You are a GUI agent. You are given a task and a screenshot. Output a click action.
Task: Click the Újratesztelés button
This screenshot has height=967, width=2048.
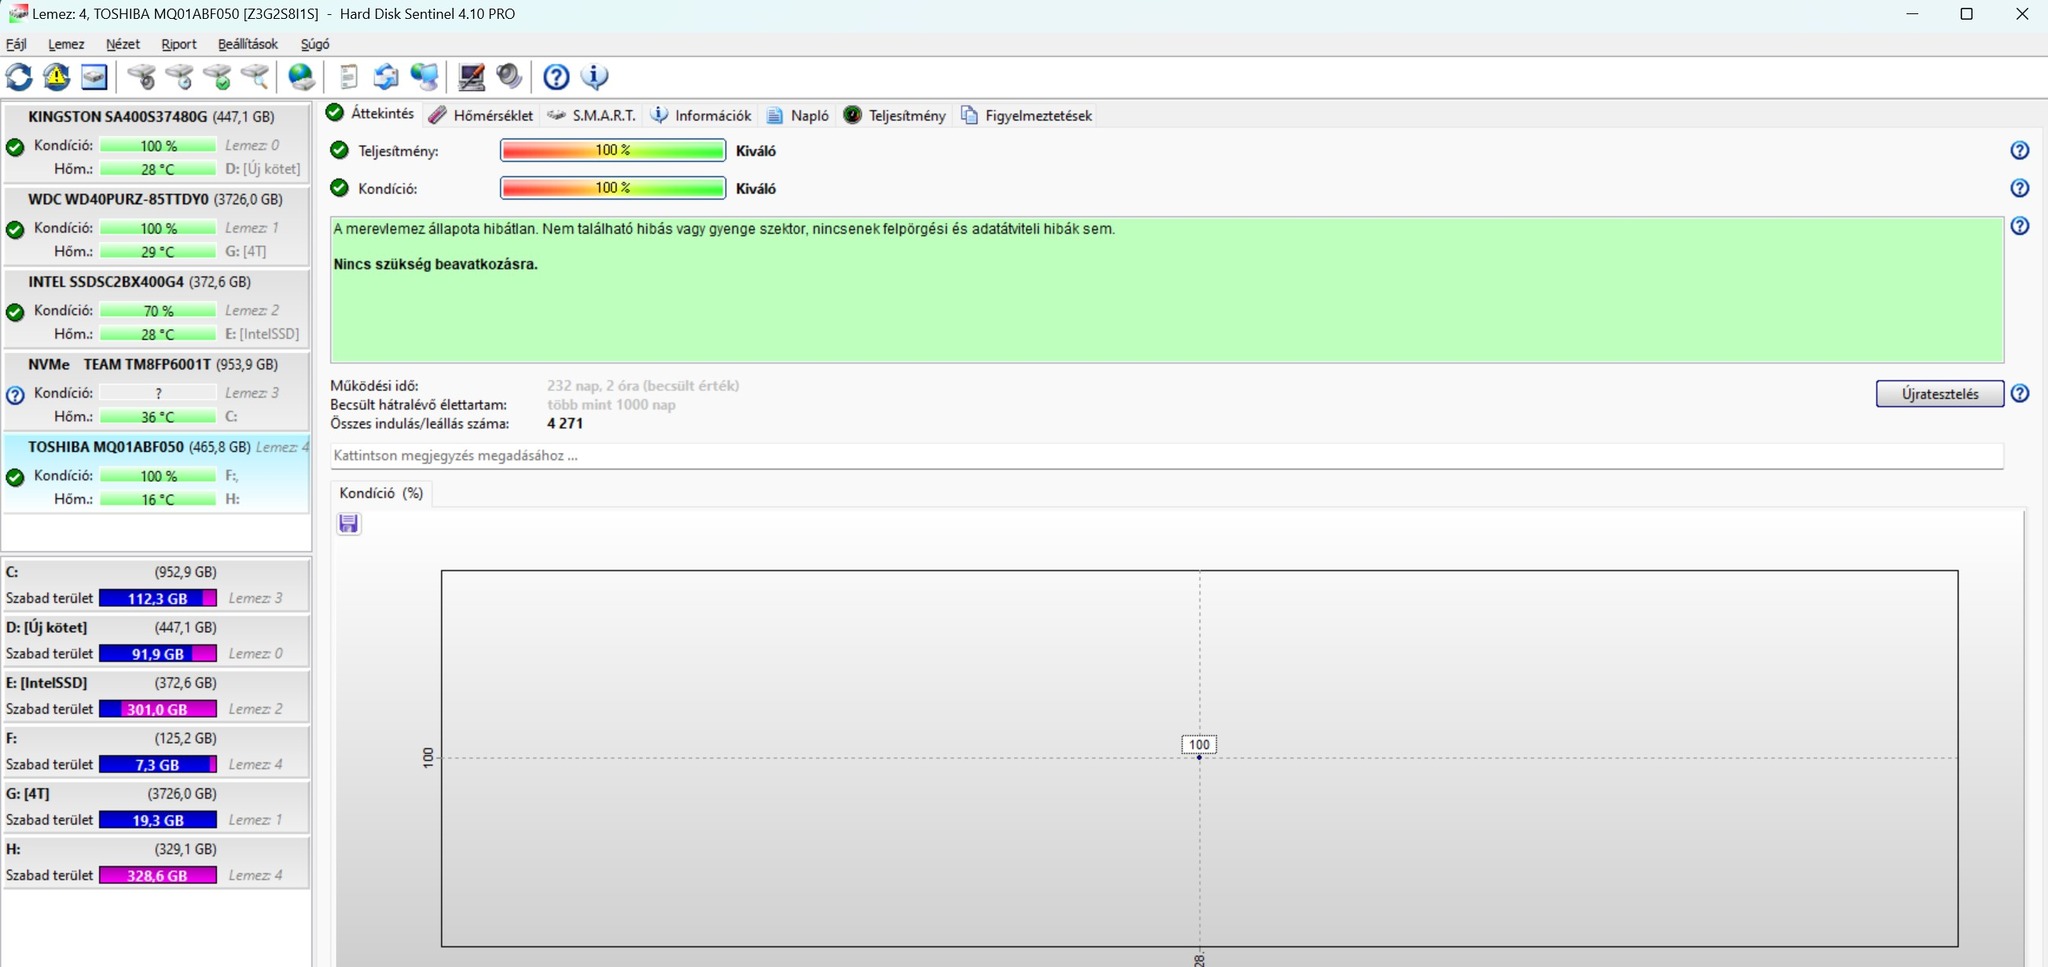point(1940,394)
